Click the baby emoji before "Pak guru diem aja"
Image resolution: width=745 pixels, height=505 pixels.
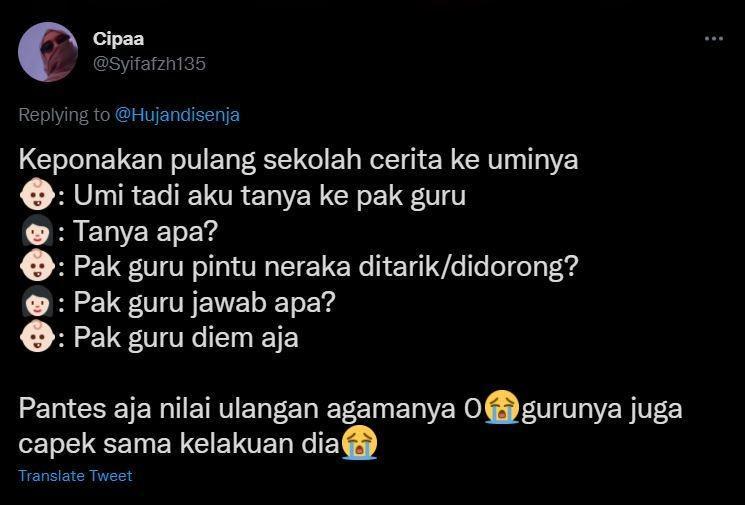click(37, 337)
